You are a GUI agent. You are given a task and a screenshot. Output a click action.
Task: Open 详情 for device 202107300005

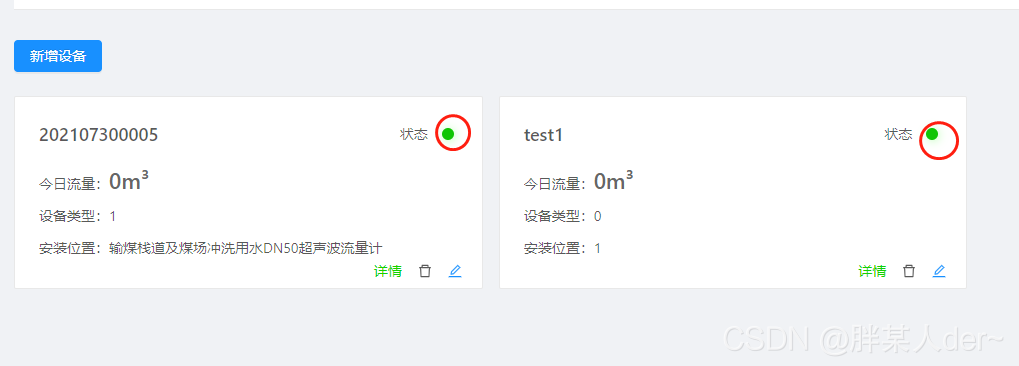pos(388,271)
